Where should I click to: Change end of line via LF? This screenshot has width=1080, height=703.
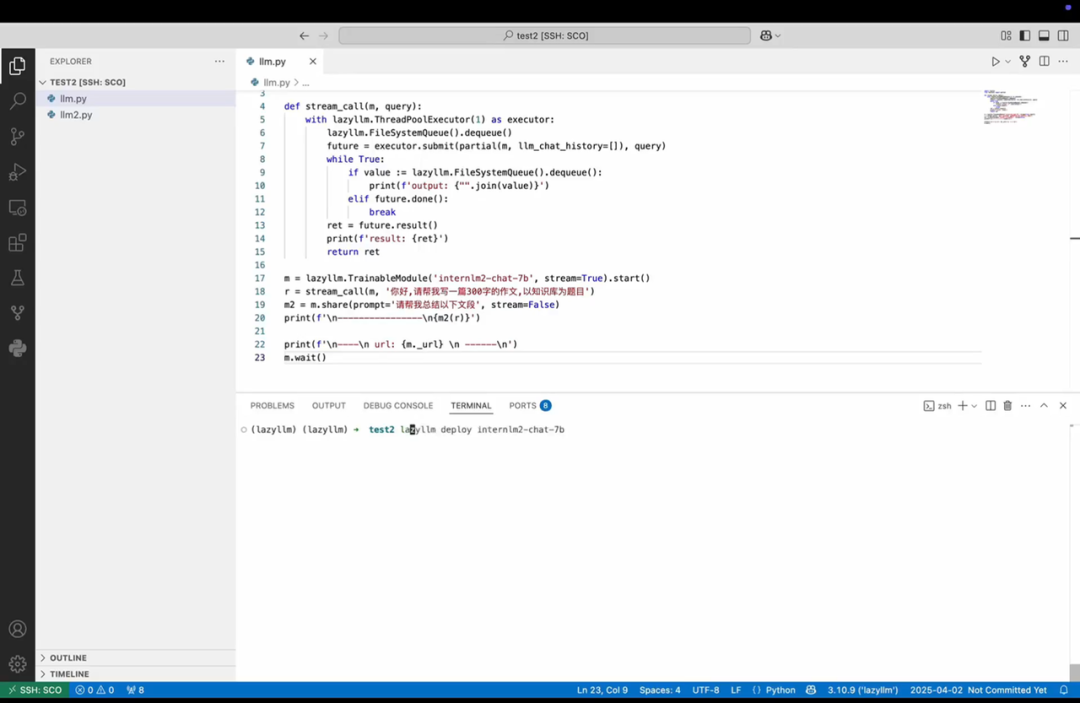click(736, 690)
